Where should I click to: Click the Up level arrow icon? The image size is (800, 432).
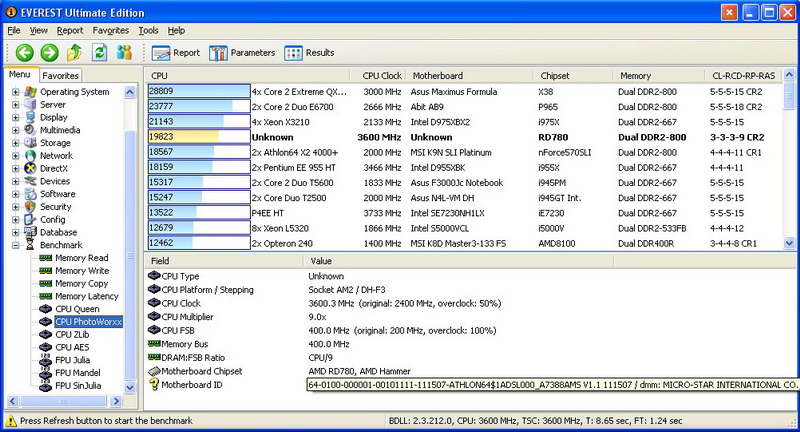(x=74, y=52)
